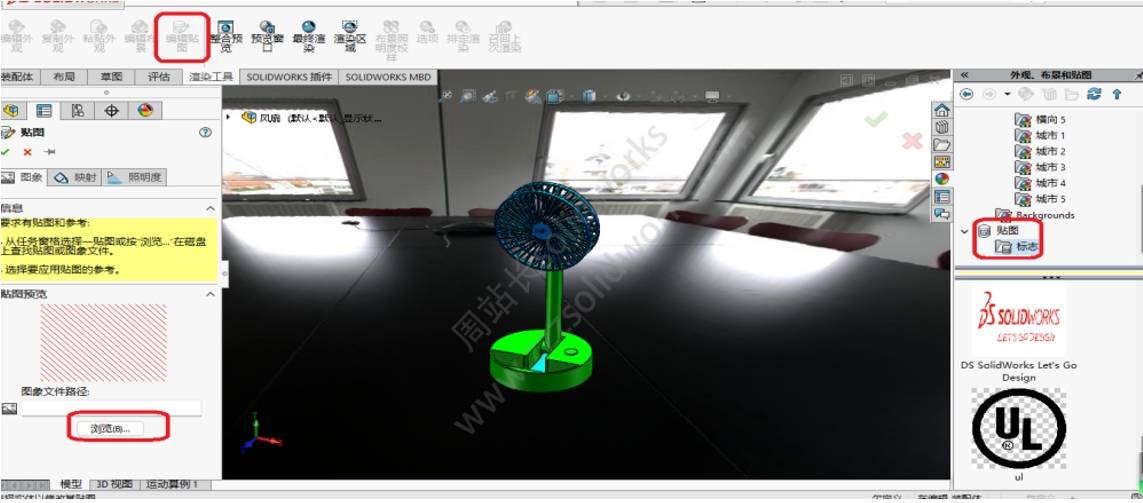The image size is (1143, 503).
Task: Click the task pane Back arrow
Action: (x=967, y=94)
